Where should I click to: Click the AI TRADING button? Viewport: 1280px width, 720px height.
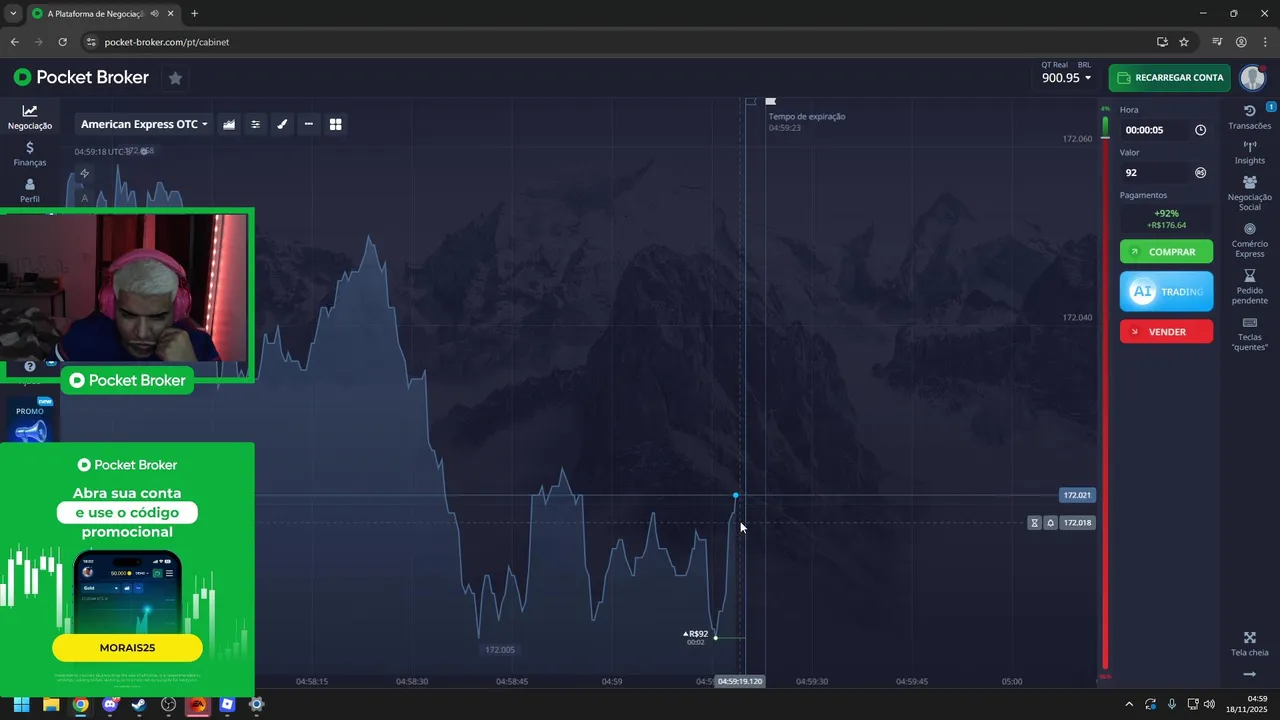1166,291
